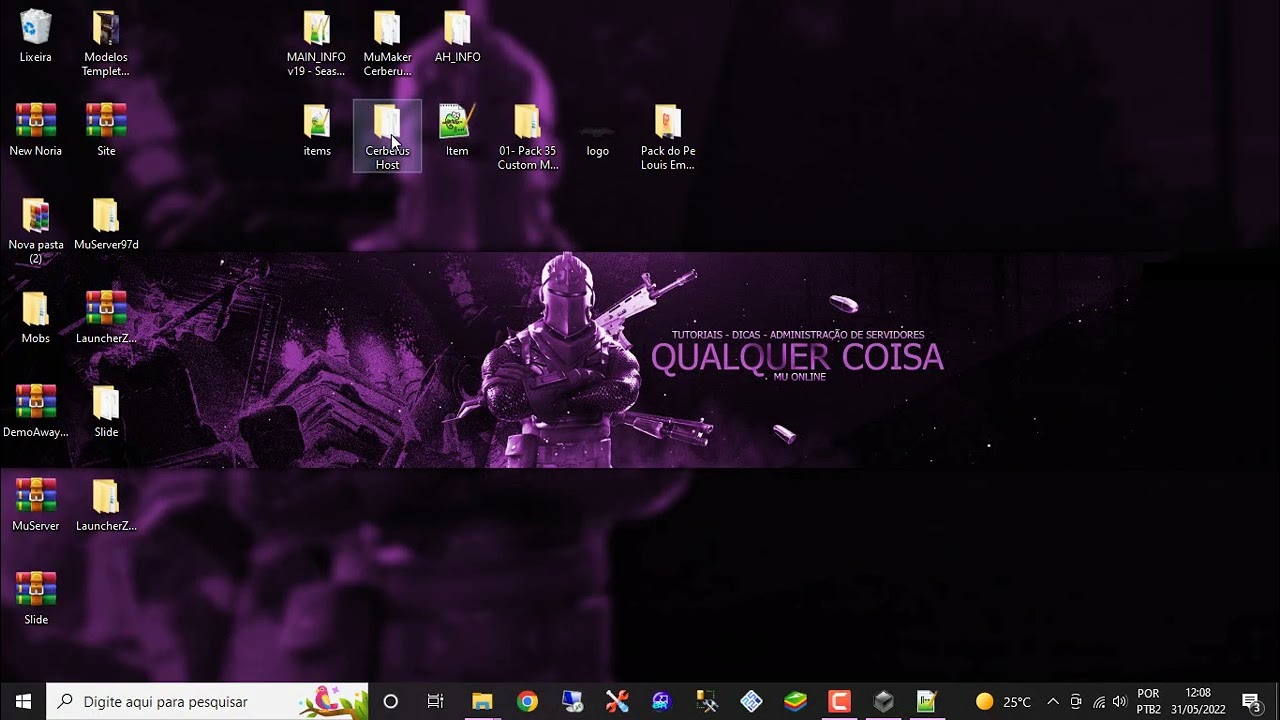Open the notification center
Viewport: 1280px width, 720px height.
tap(1251, 701)
